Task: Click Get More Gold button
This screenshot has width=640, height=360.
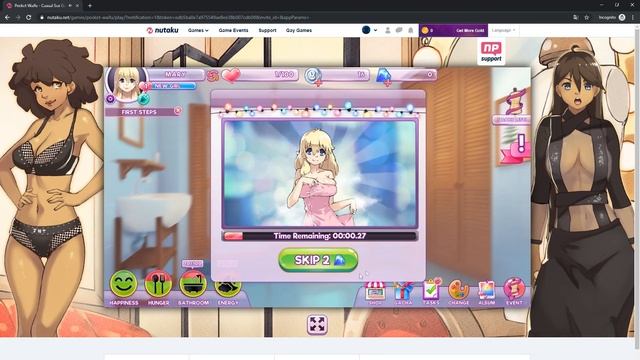Action: [x=470, y=30]
